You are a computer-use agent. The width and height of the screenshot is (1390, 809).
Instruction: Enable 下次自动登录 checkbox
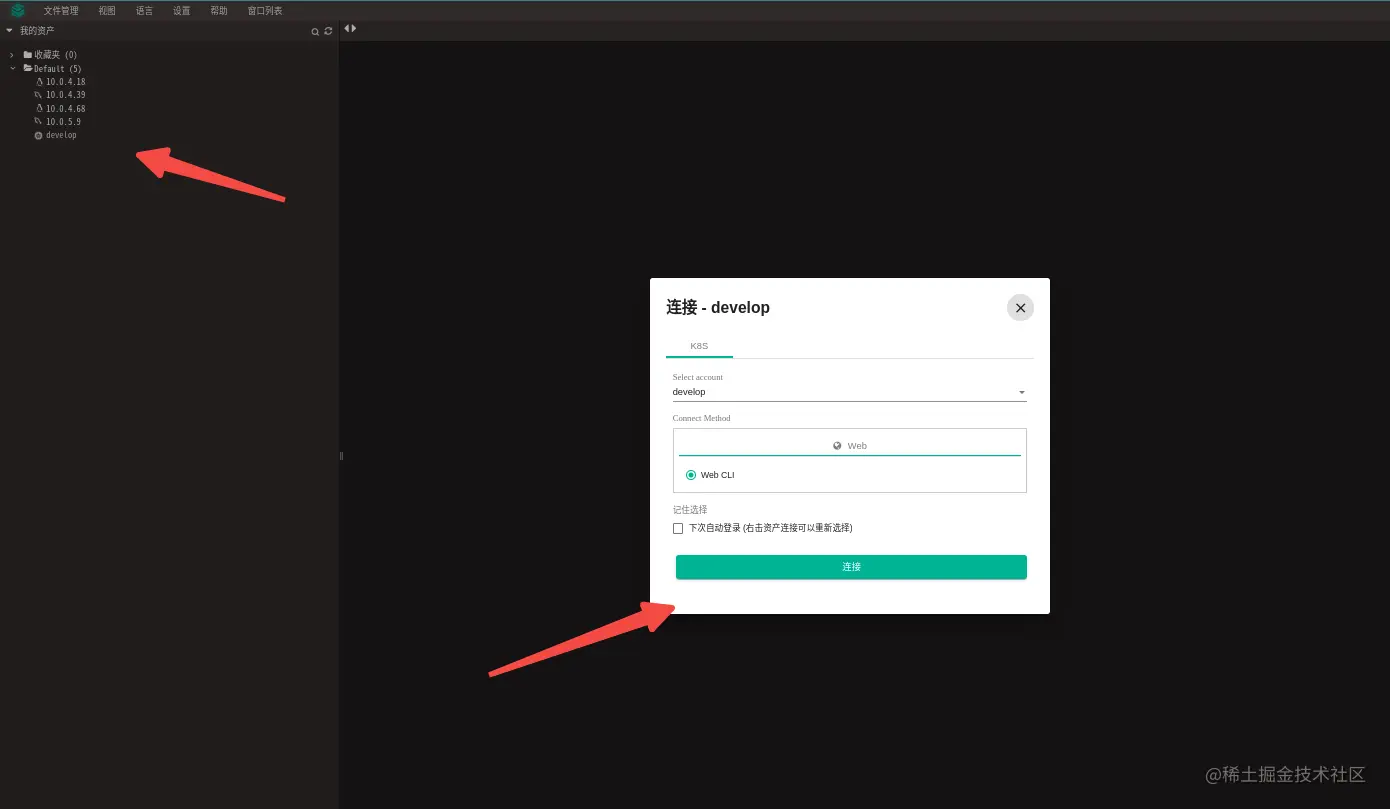click(678, 528)
